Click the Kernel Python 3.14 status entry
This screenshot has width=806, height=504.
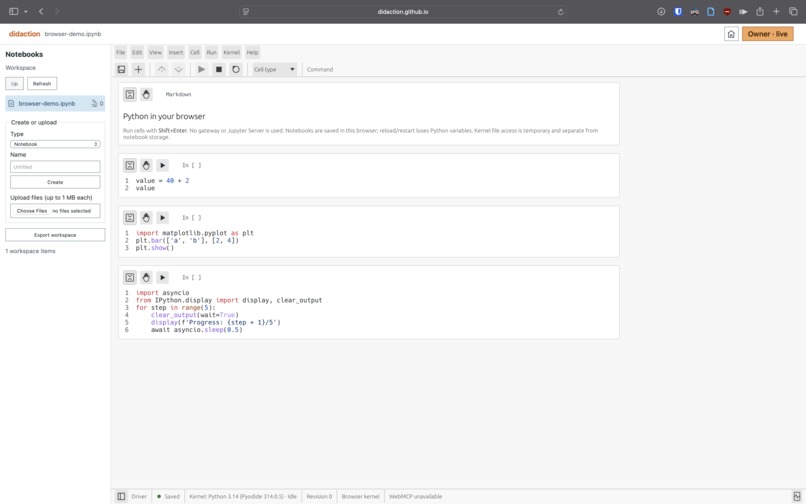click(x=243, y=496)
